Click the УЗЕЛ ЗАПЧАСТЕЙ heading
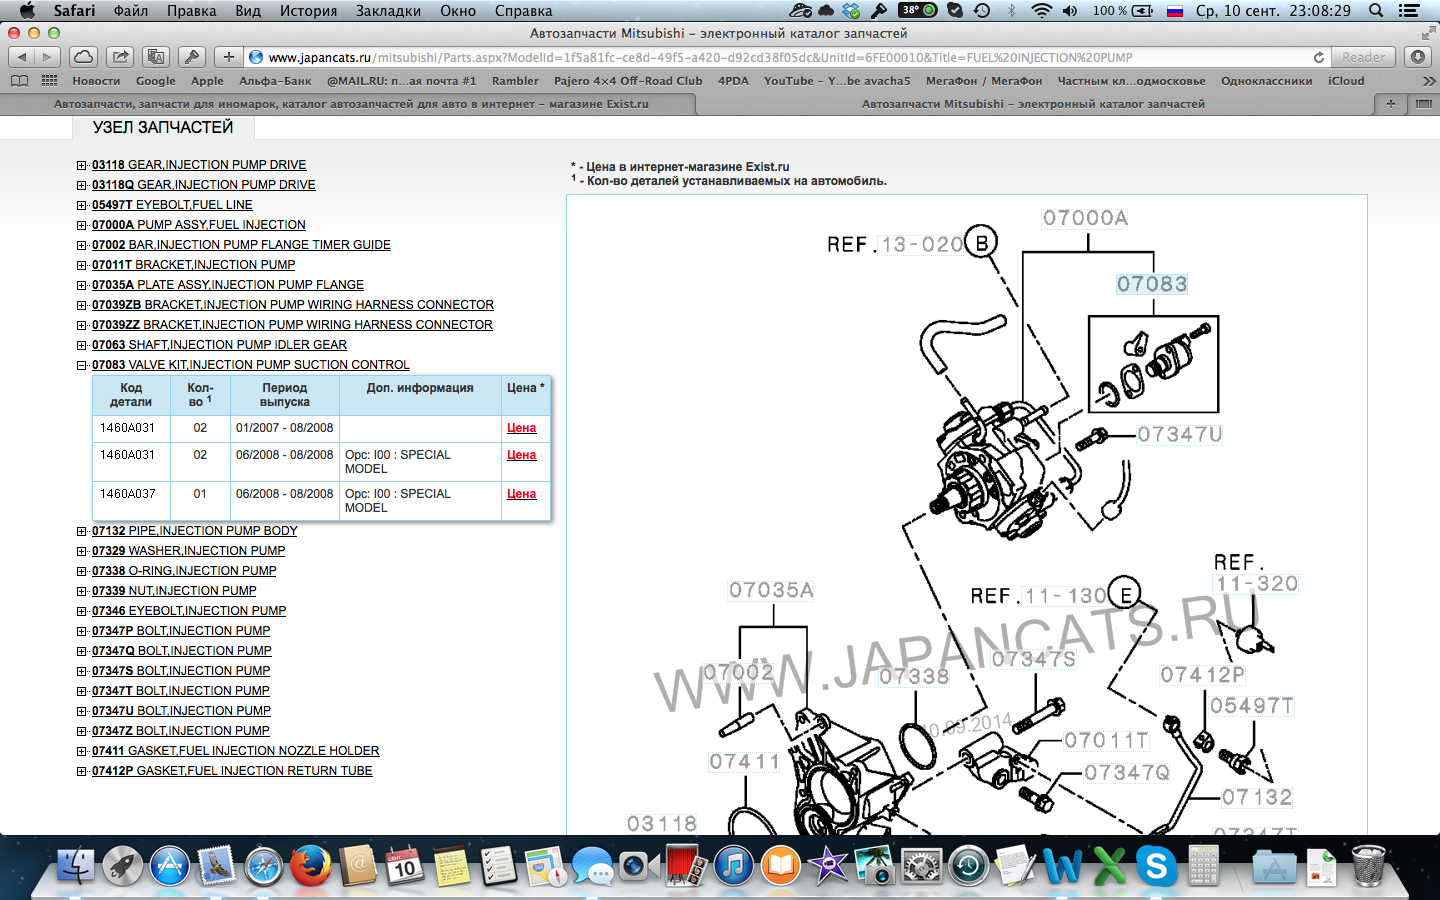This screenshot has width=1440, height=900. tap(163, 128)
